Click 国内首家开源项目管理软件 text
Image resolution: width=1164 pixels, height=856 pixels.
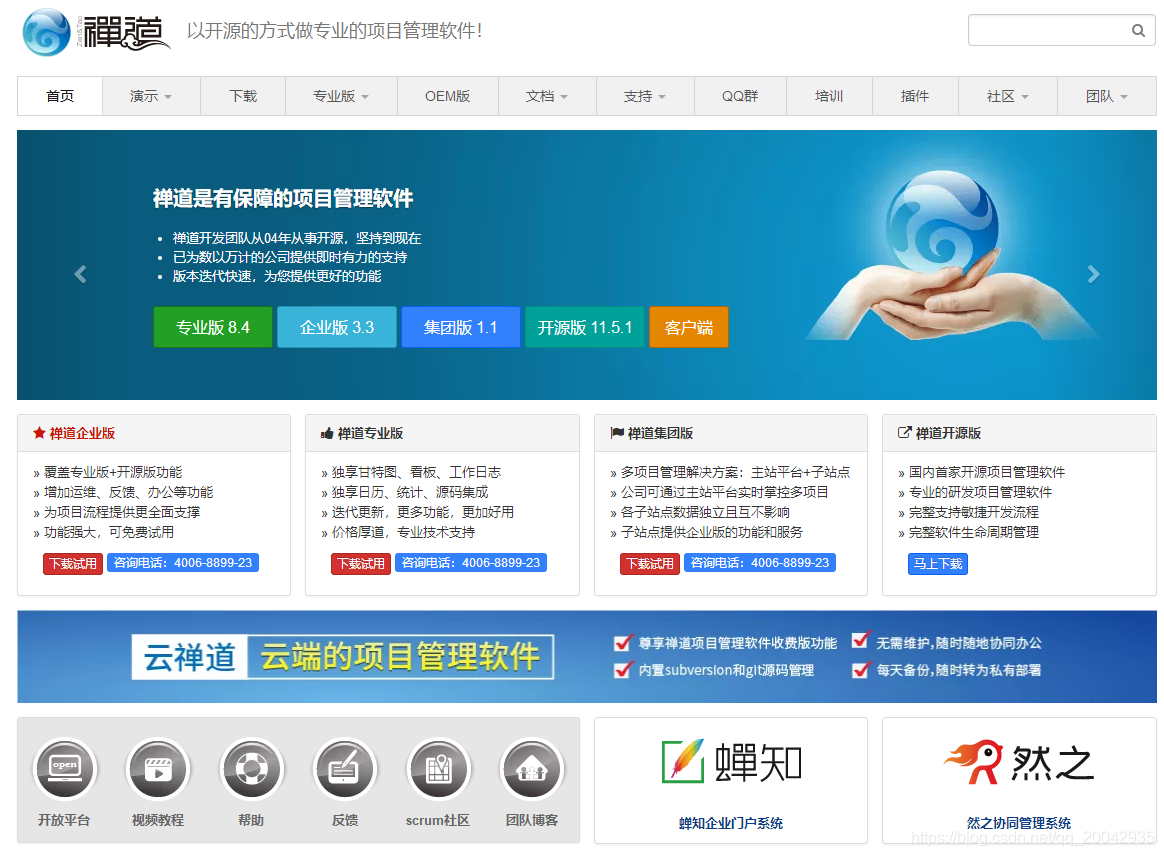(987, 472)
